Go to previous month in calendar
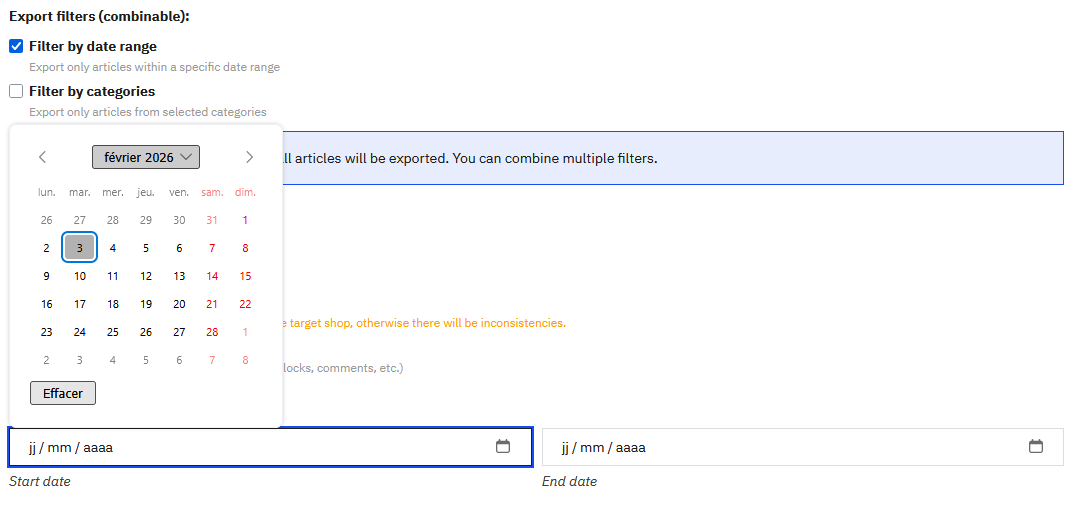The image size is (1075, 505). tap(42, 157)
